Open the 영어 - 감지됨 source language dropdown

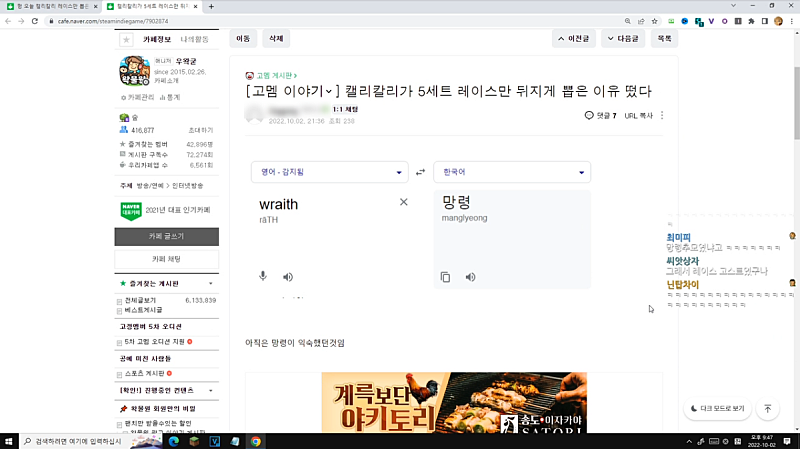click(330, 172)
